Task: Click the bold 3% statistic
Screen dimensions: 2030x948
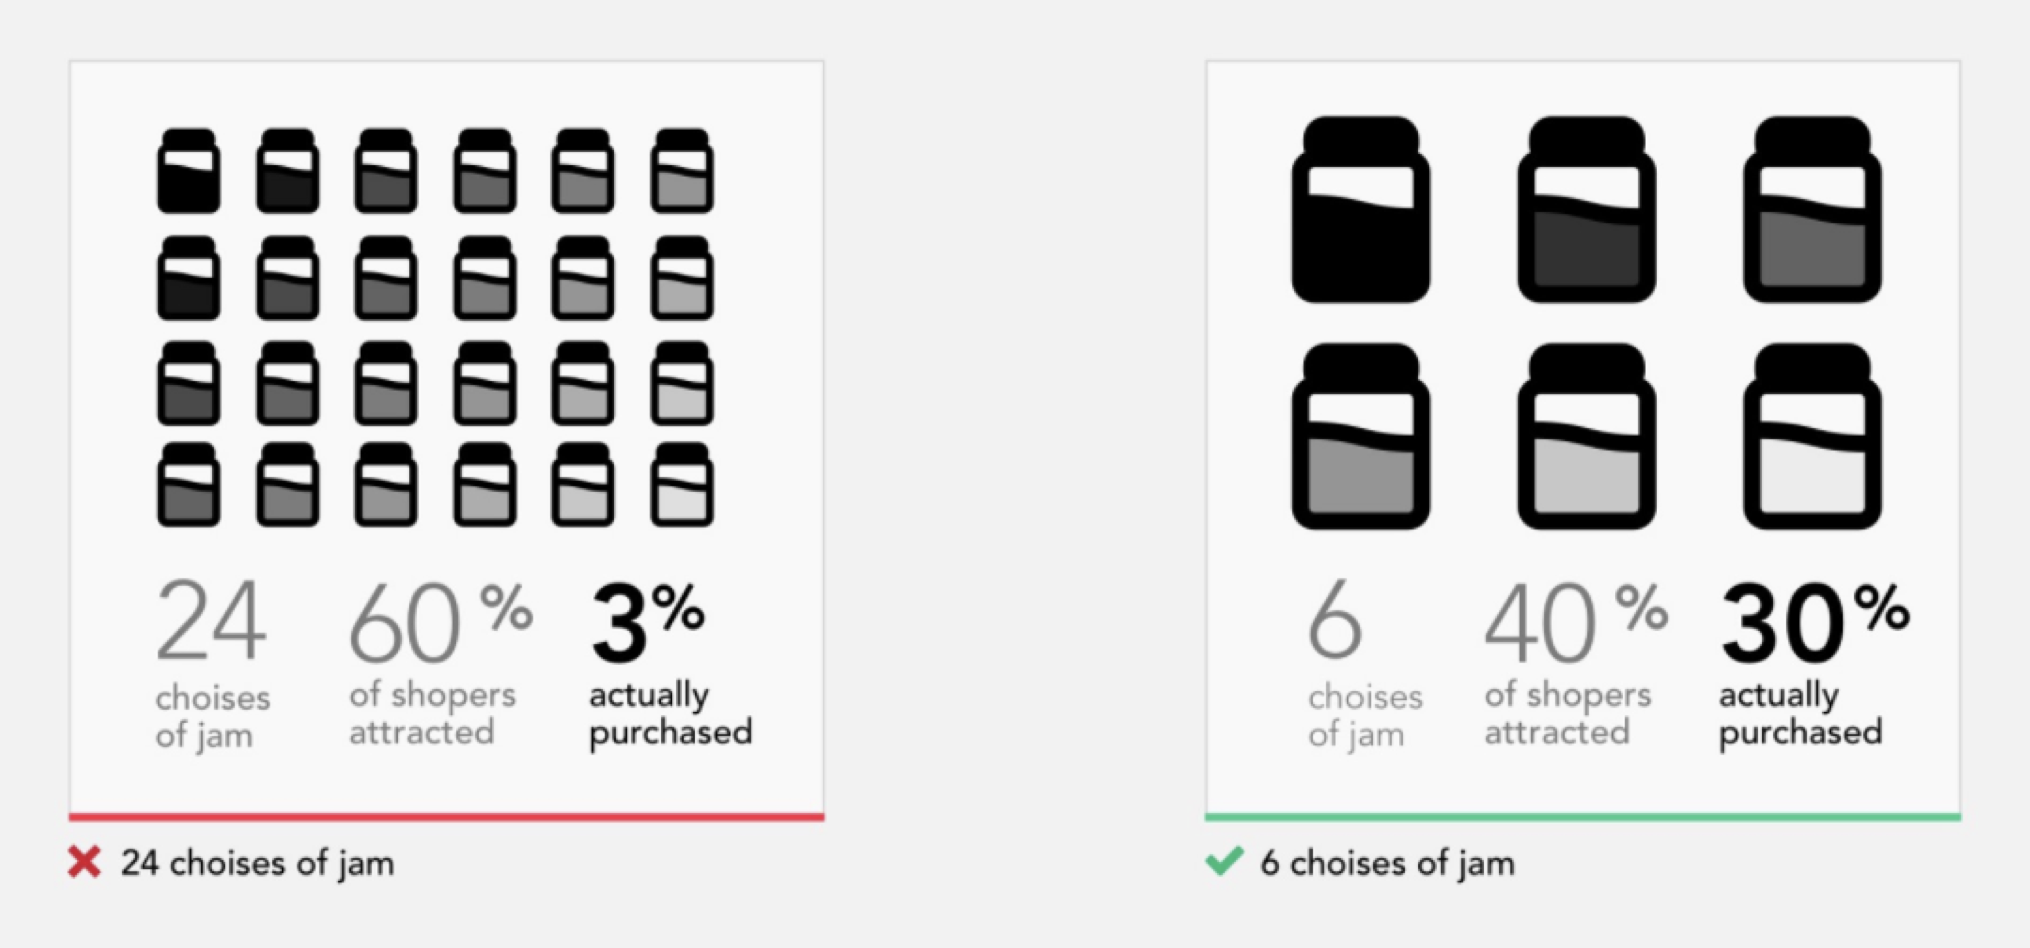Action: [x=648, y=623]
